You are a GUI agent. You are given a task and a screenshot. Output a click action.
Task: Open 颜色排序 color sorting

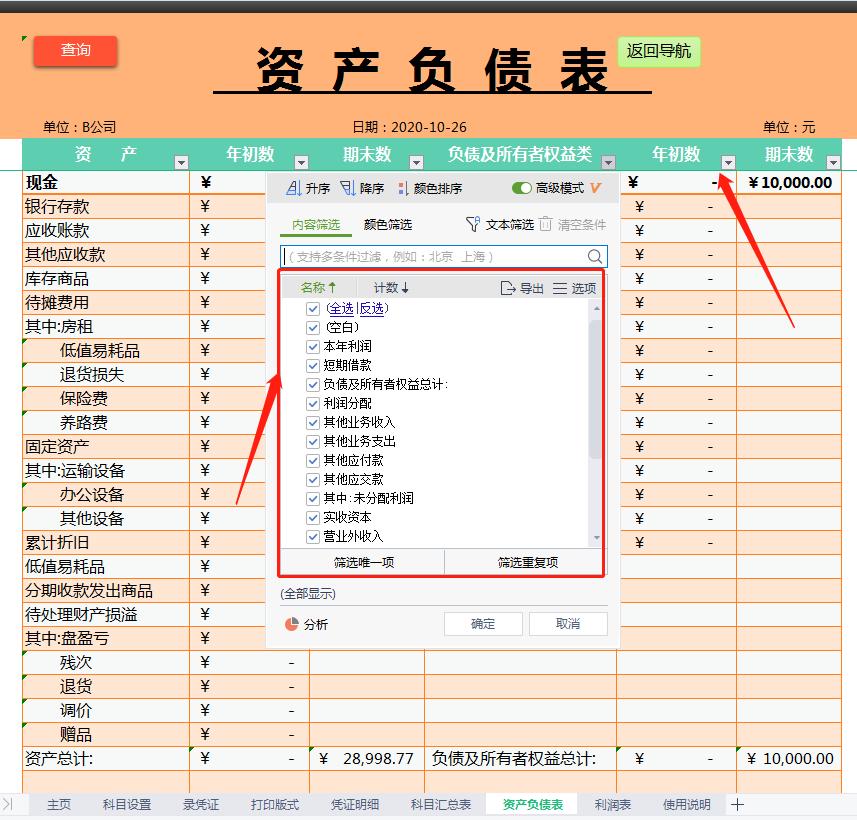pos(401,186)
